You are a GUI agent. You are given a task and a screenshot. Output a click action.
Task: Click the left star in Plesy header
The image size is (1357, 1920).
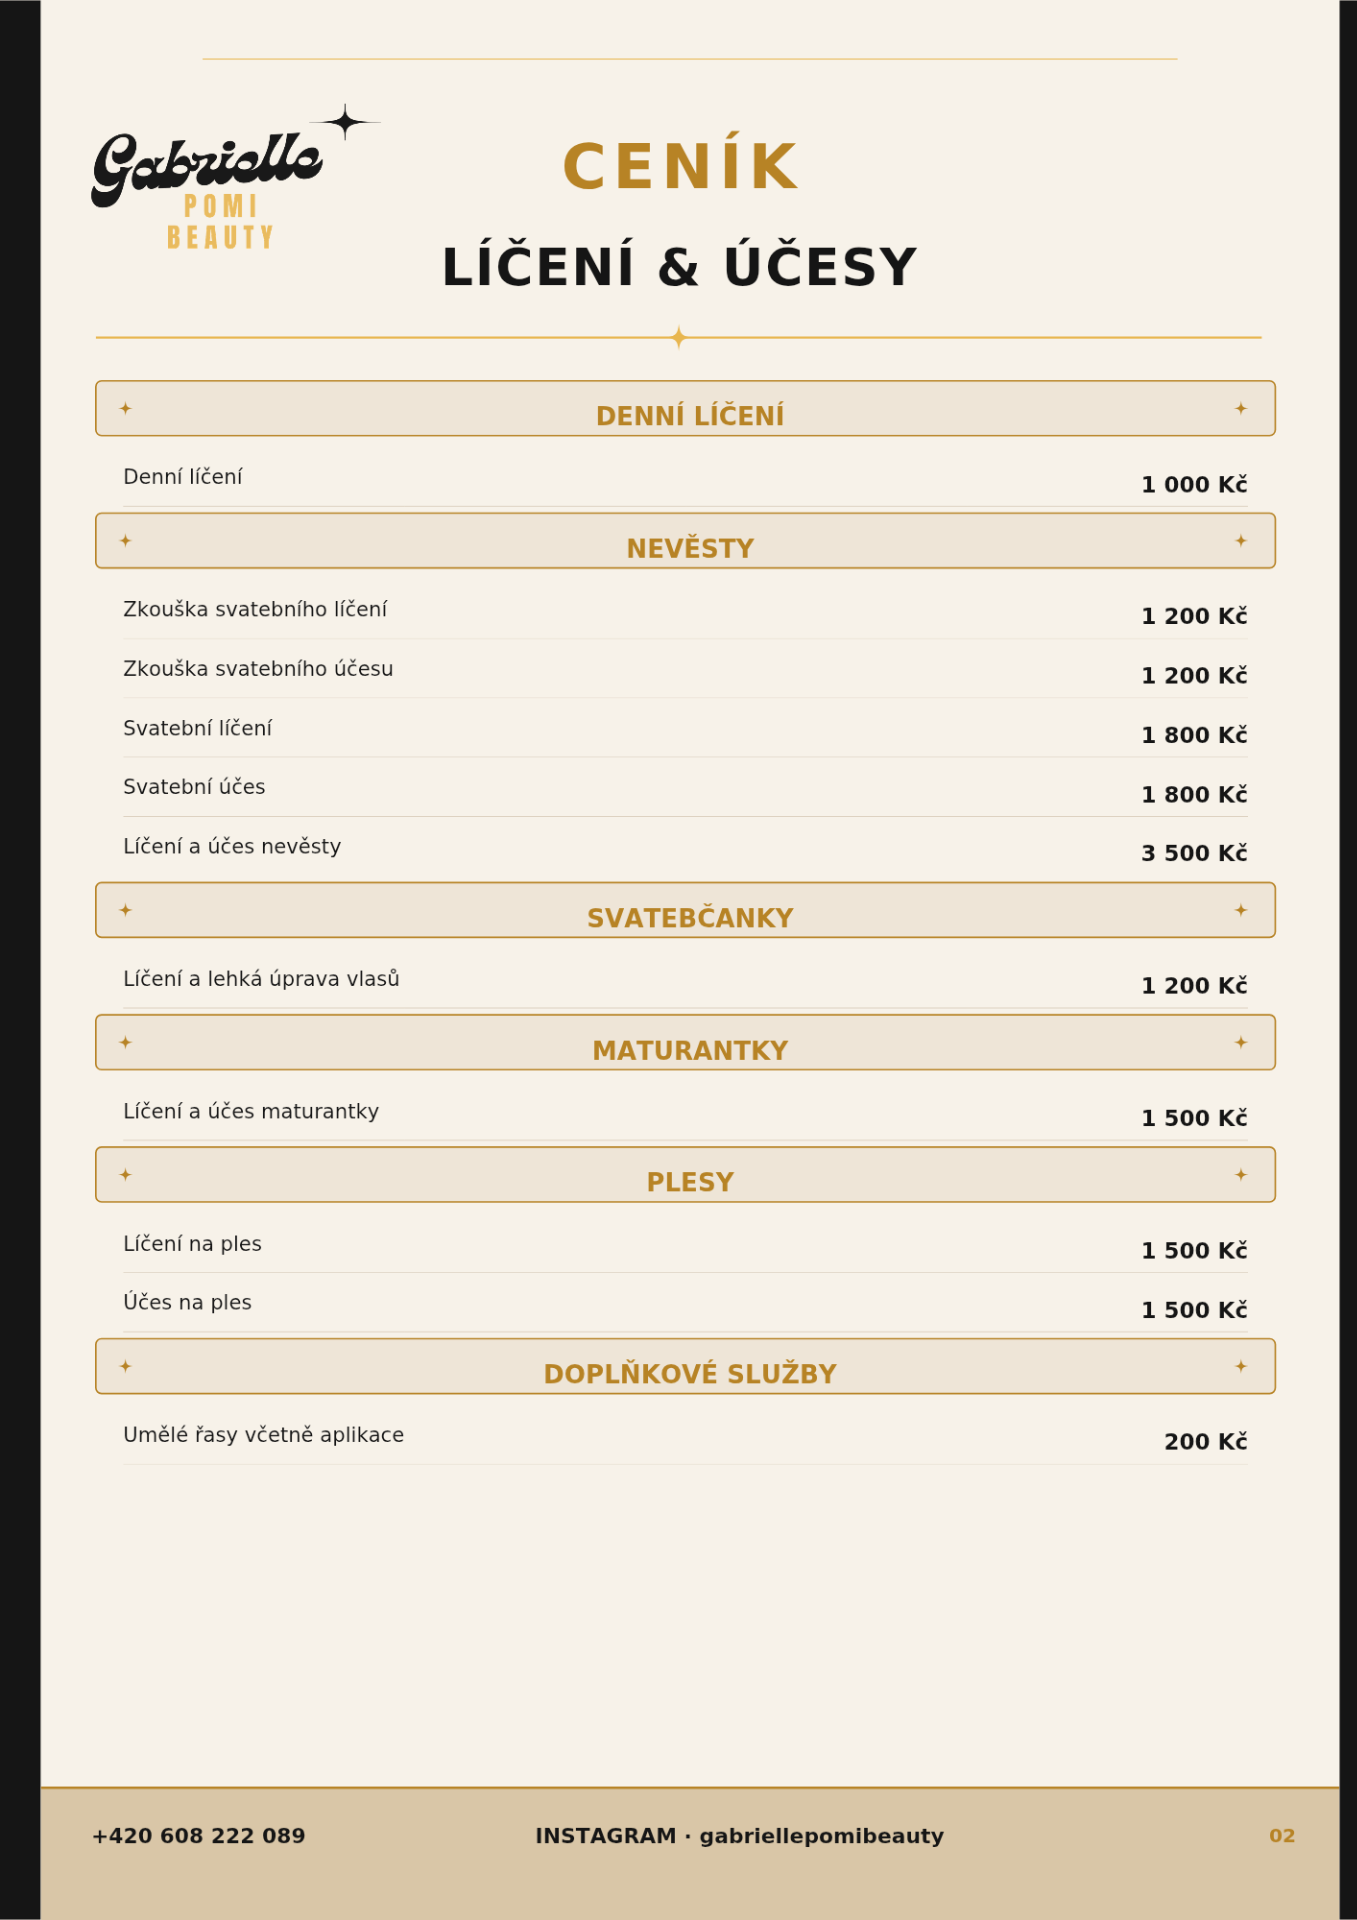(125, 1175)
